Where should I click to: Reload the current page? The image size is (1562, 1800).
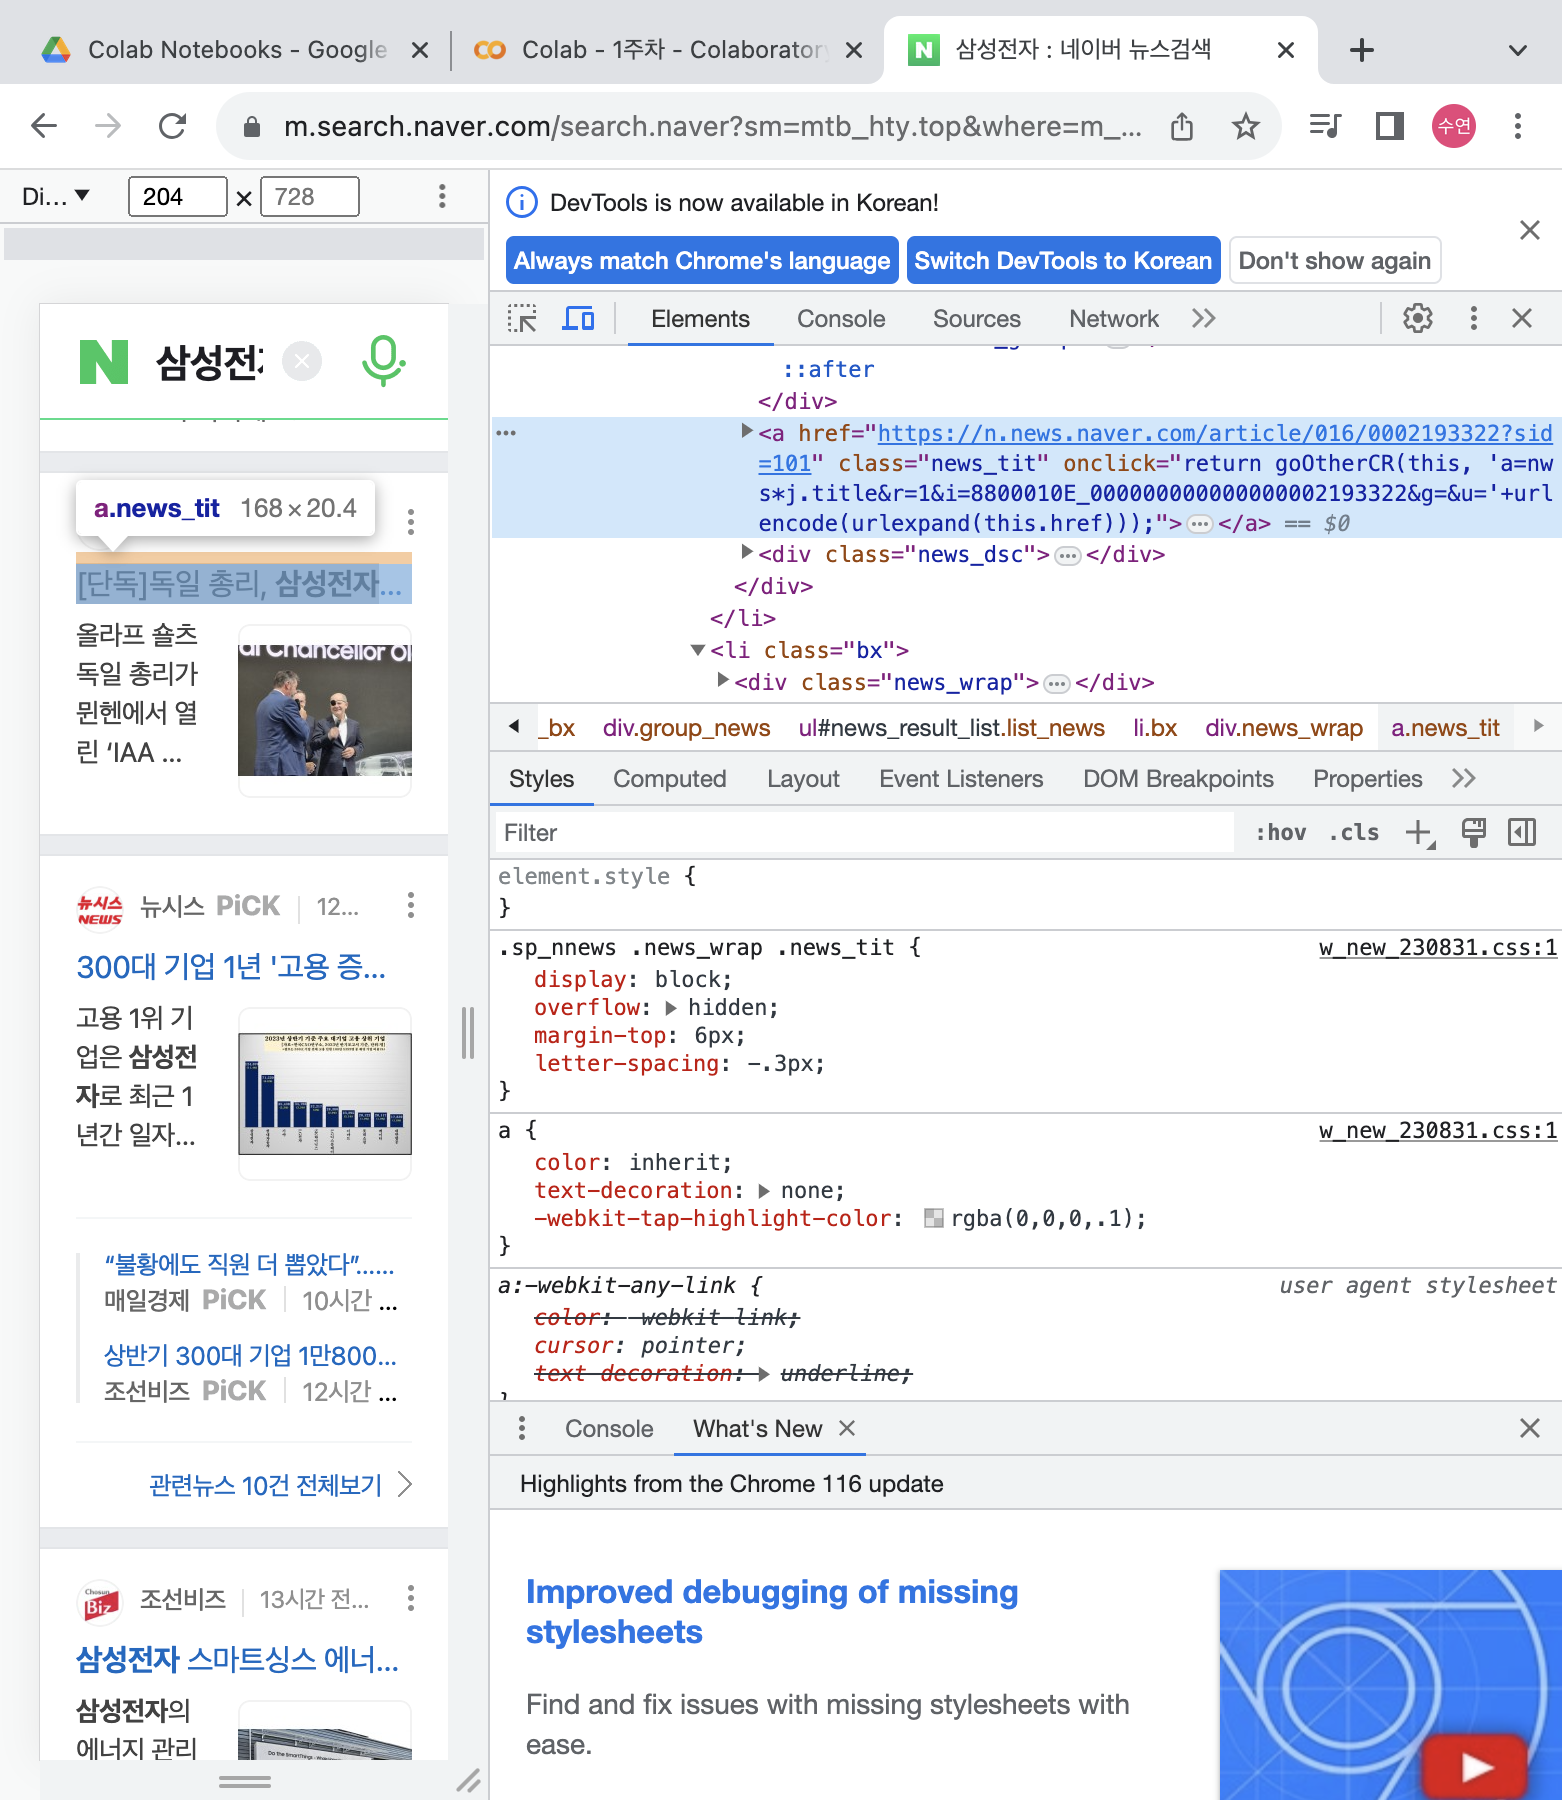(173, 126)
